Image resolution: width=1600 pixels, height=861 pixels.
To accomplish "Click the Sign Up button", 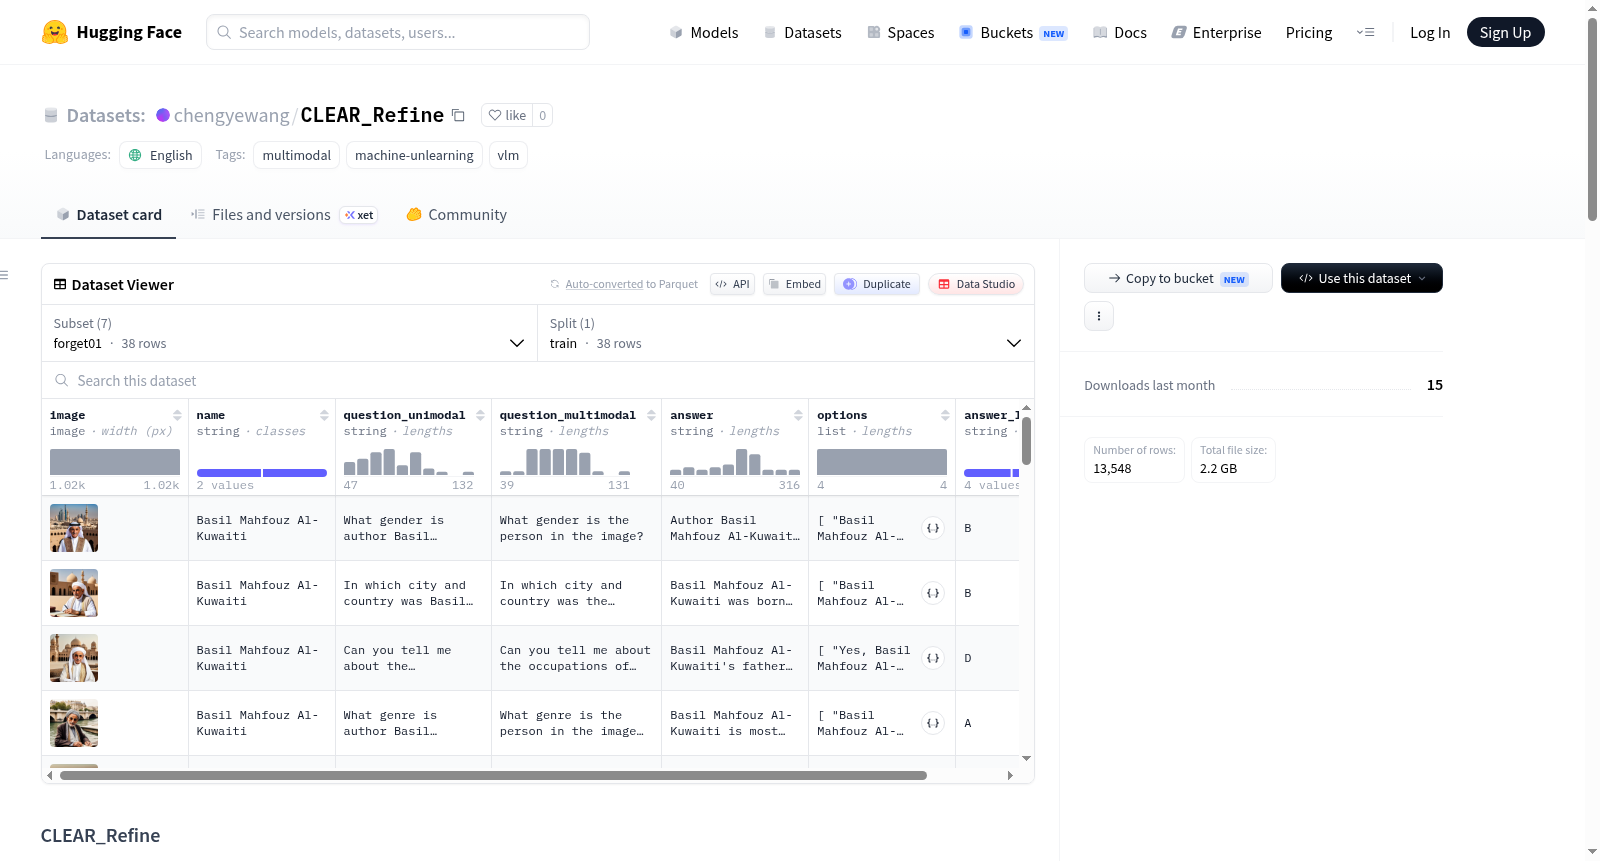I will coord(1505,32).
